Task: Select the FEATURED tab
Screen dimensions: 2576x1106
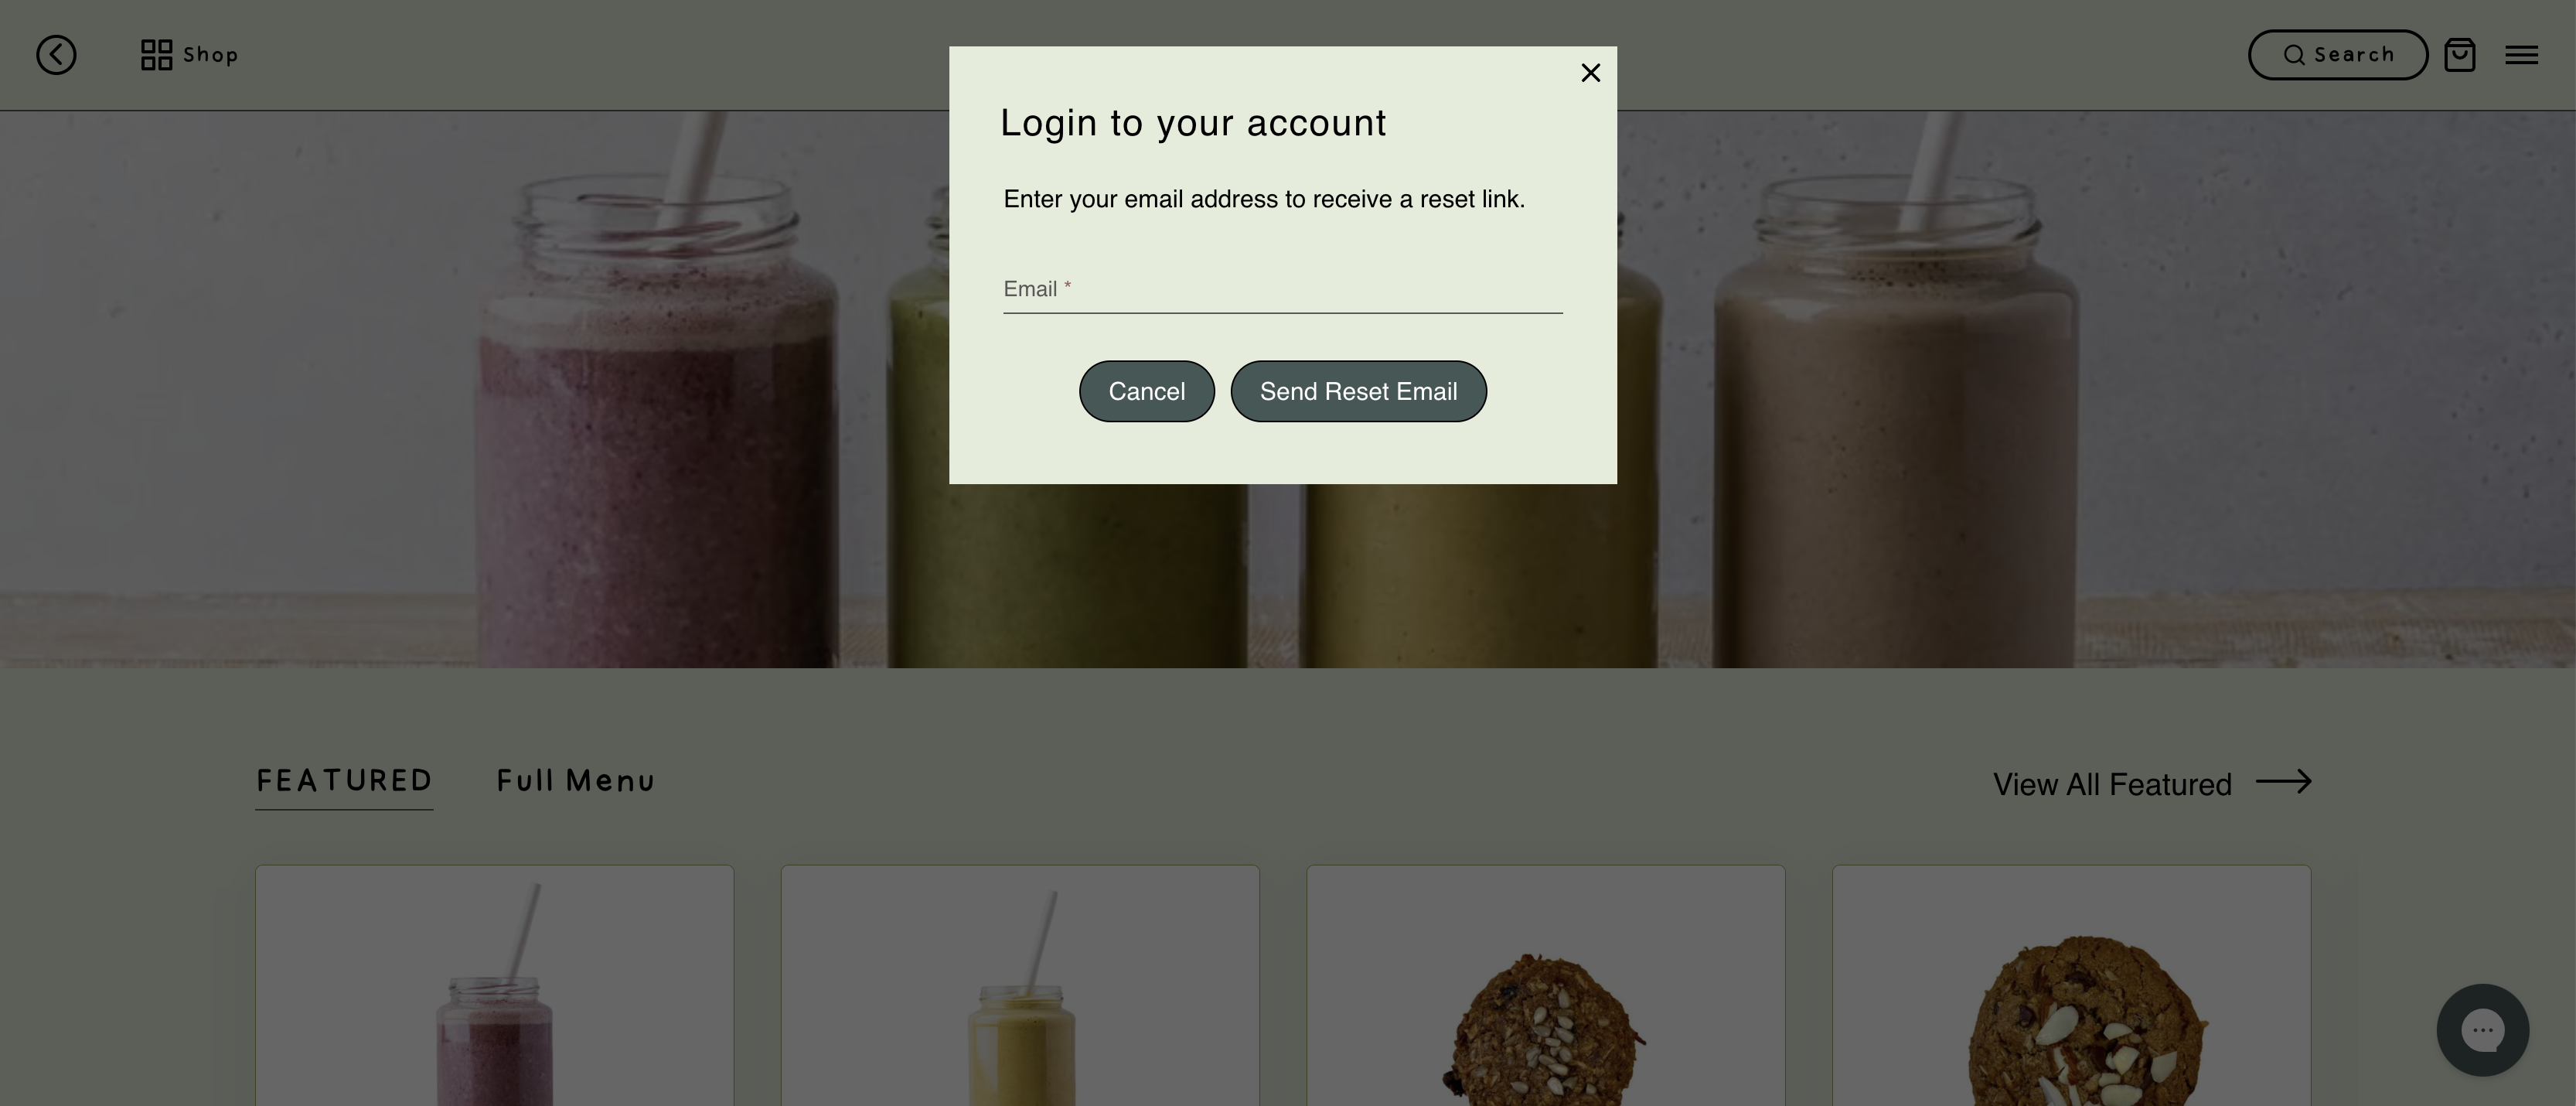Action: coord(344,781)
